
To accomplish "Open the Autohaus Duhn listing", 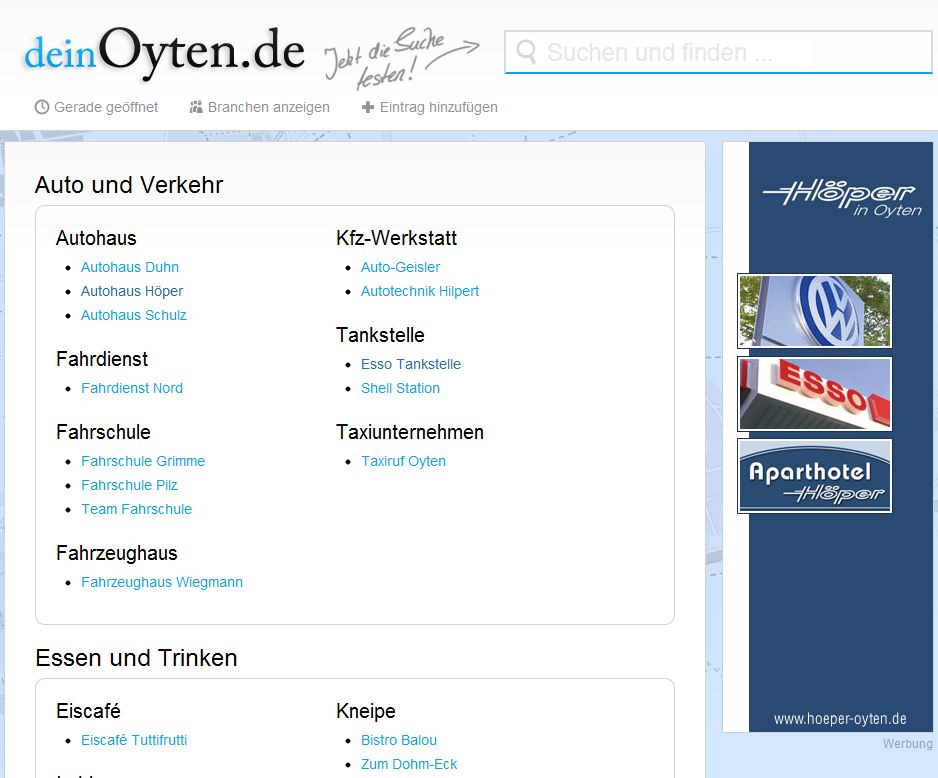I will 130,267.
